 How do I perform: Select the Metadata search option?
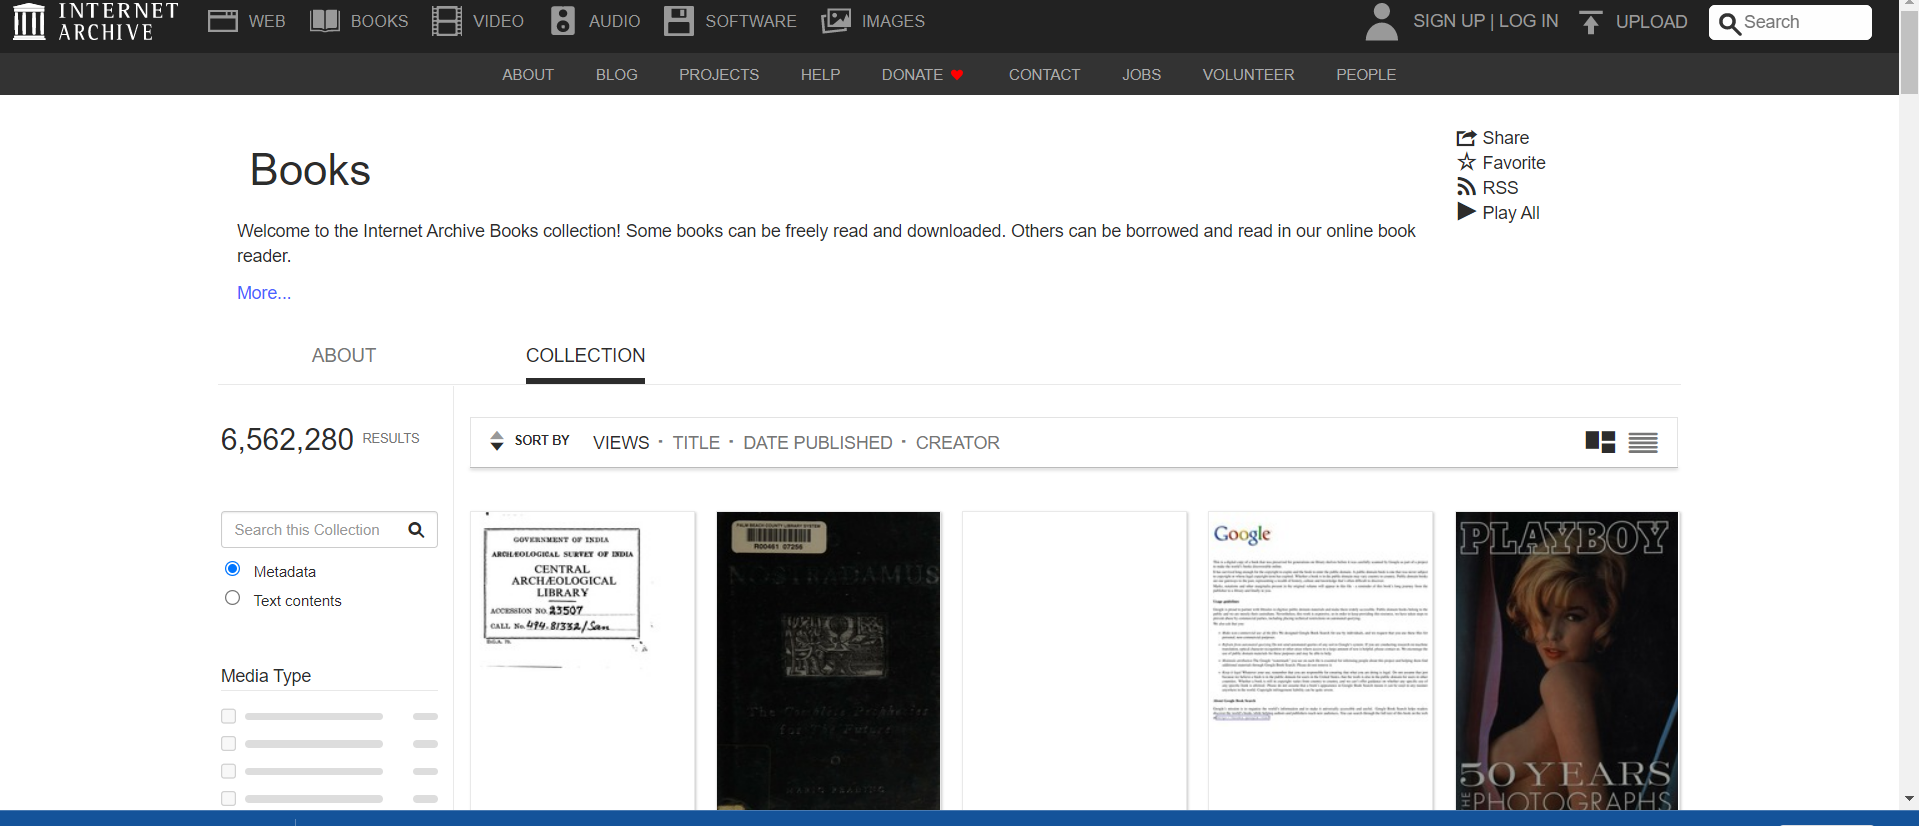[x=233, y=569]
